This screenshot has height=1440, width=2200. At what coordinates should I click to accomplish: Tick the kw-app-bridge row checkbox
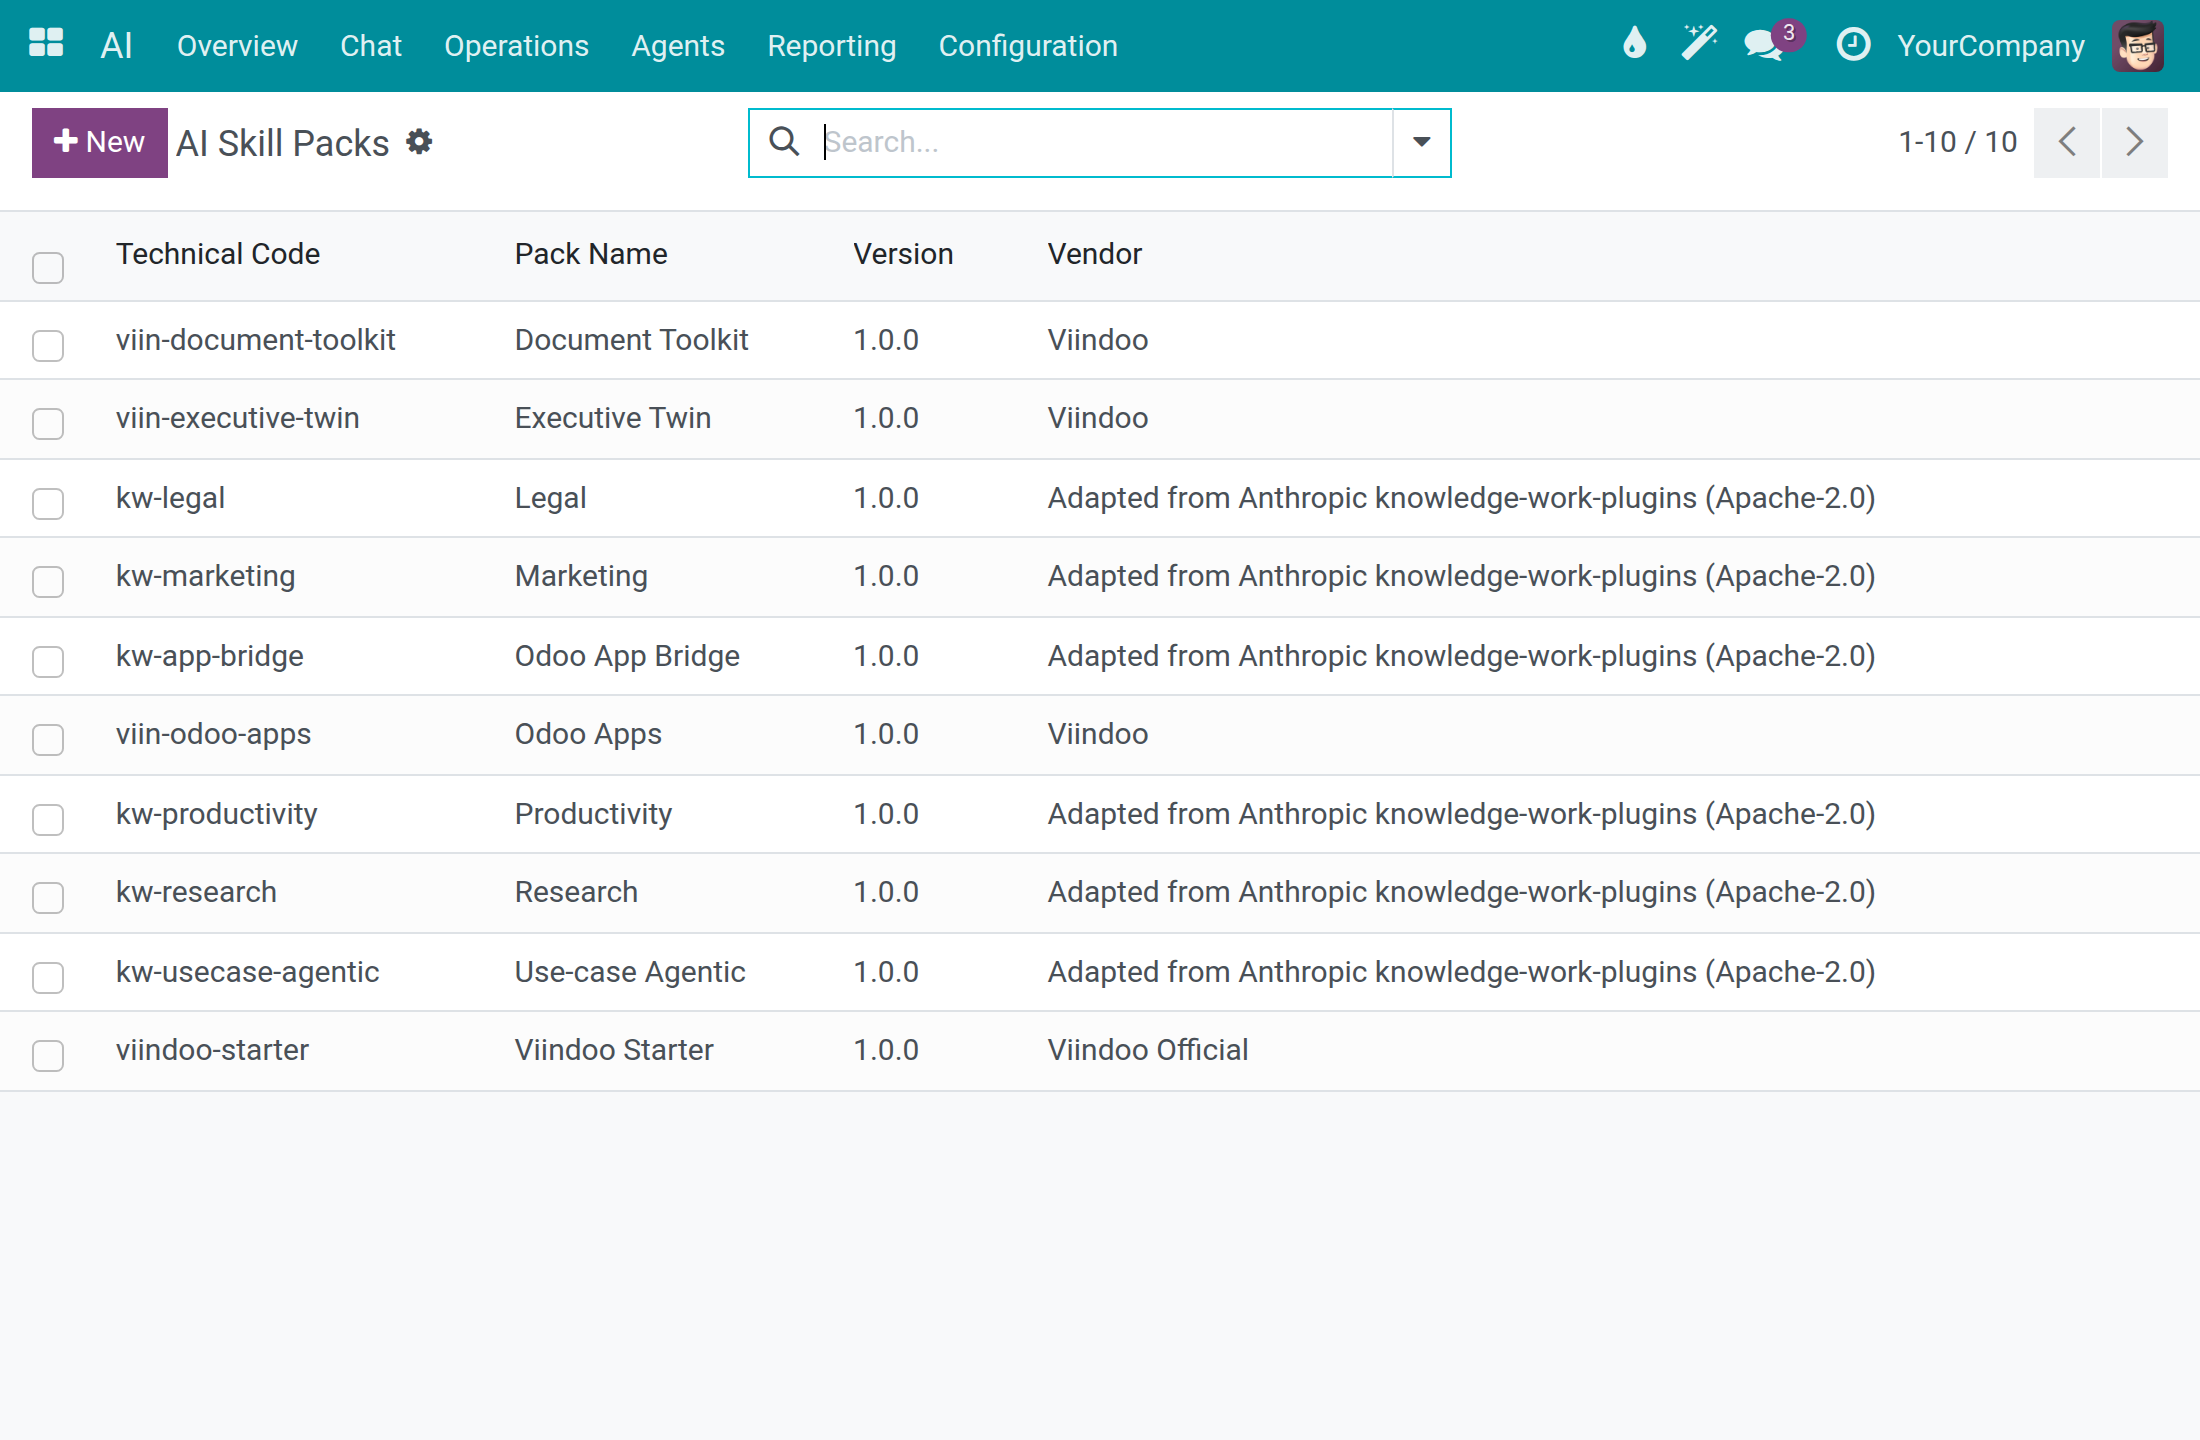48,661
